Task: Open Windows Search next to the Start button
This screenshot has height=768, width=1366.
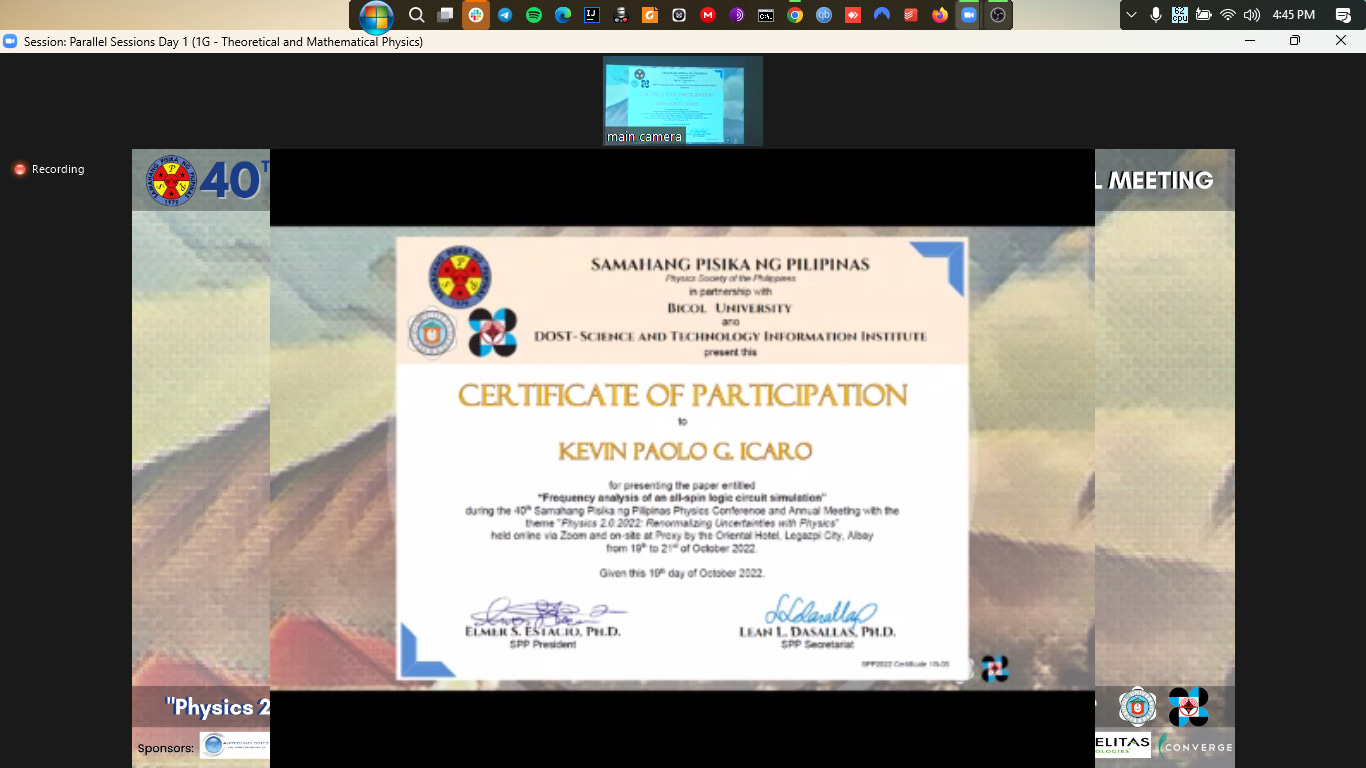Action: 415,15
